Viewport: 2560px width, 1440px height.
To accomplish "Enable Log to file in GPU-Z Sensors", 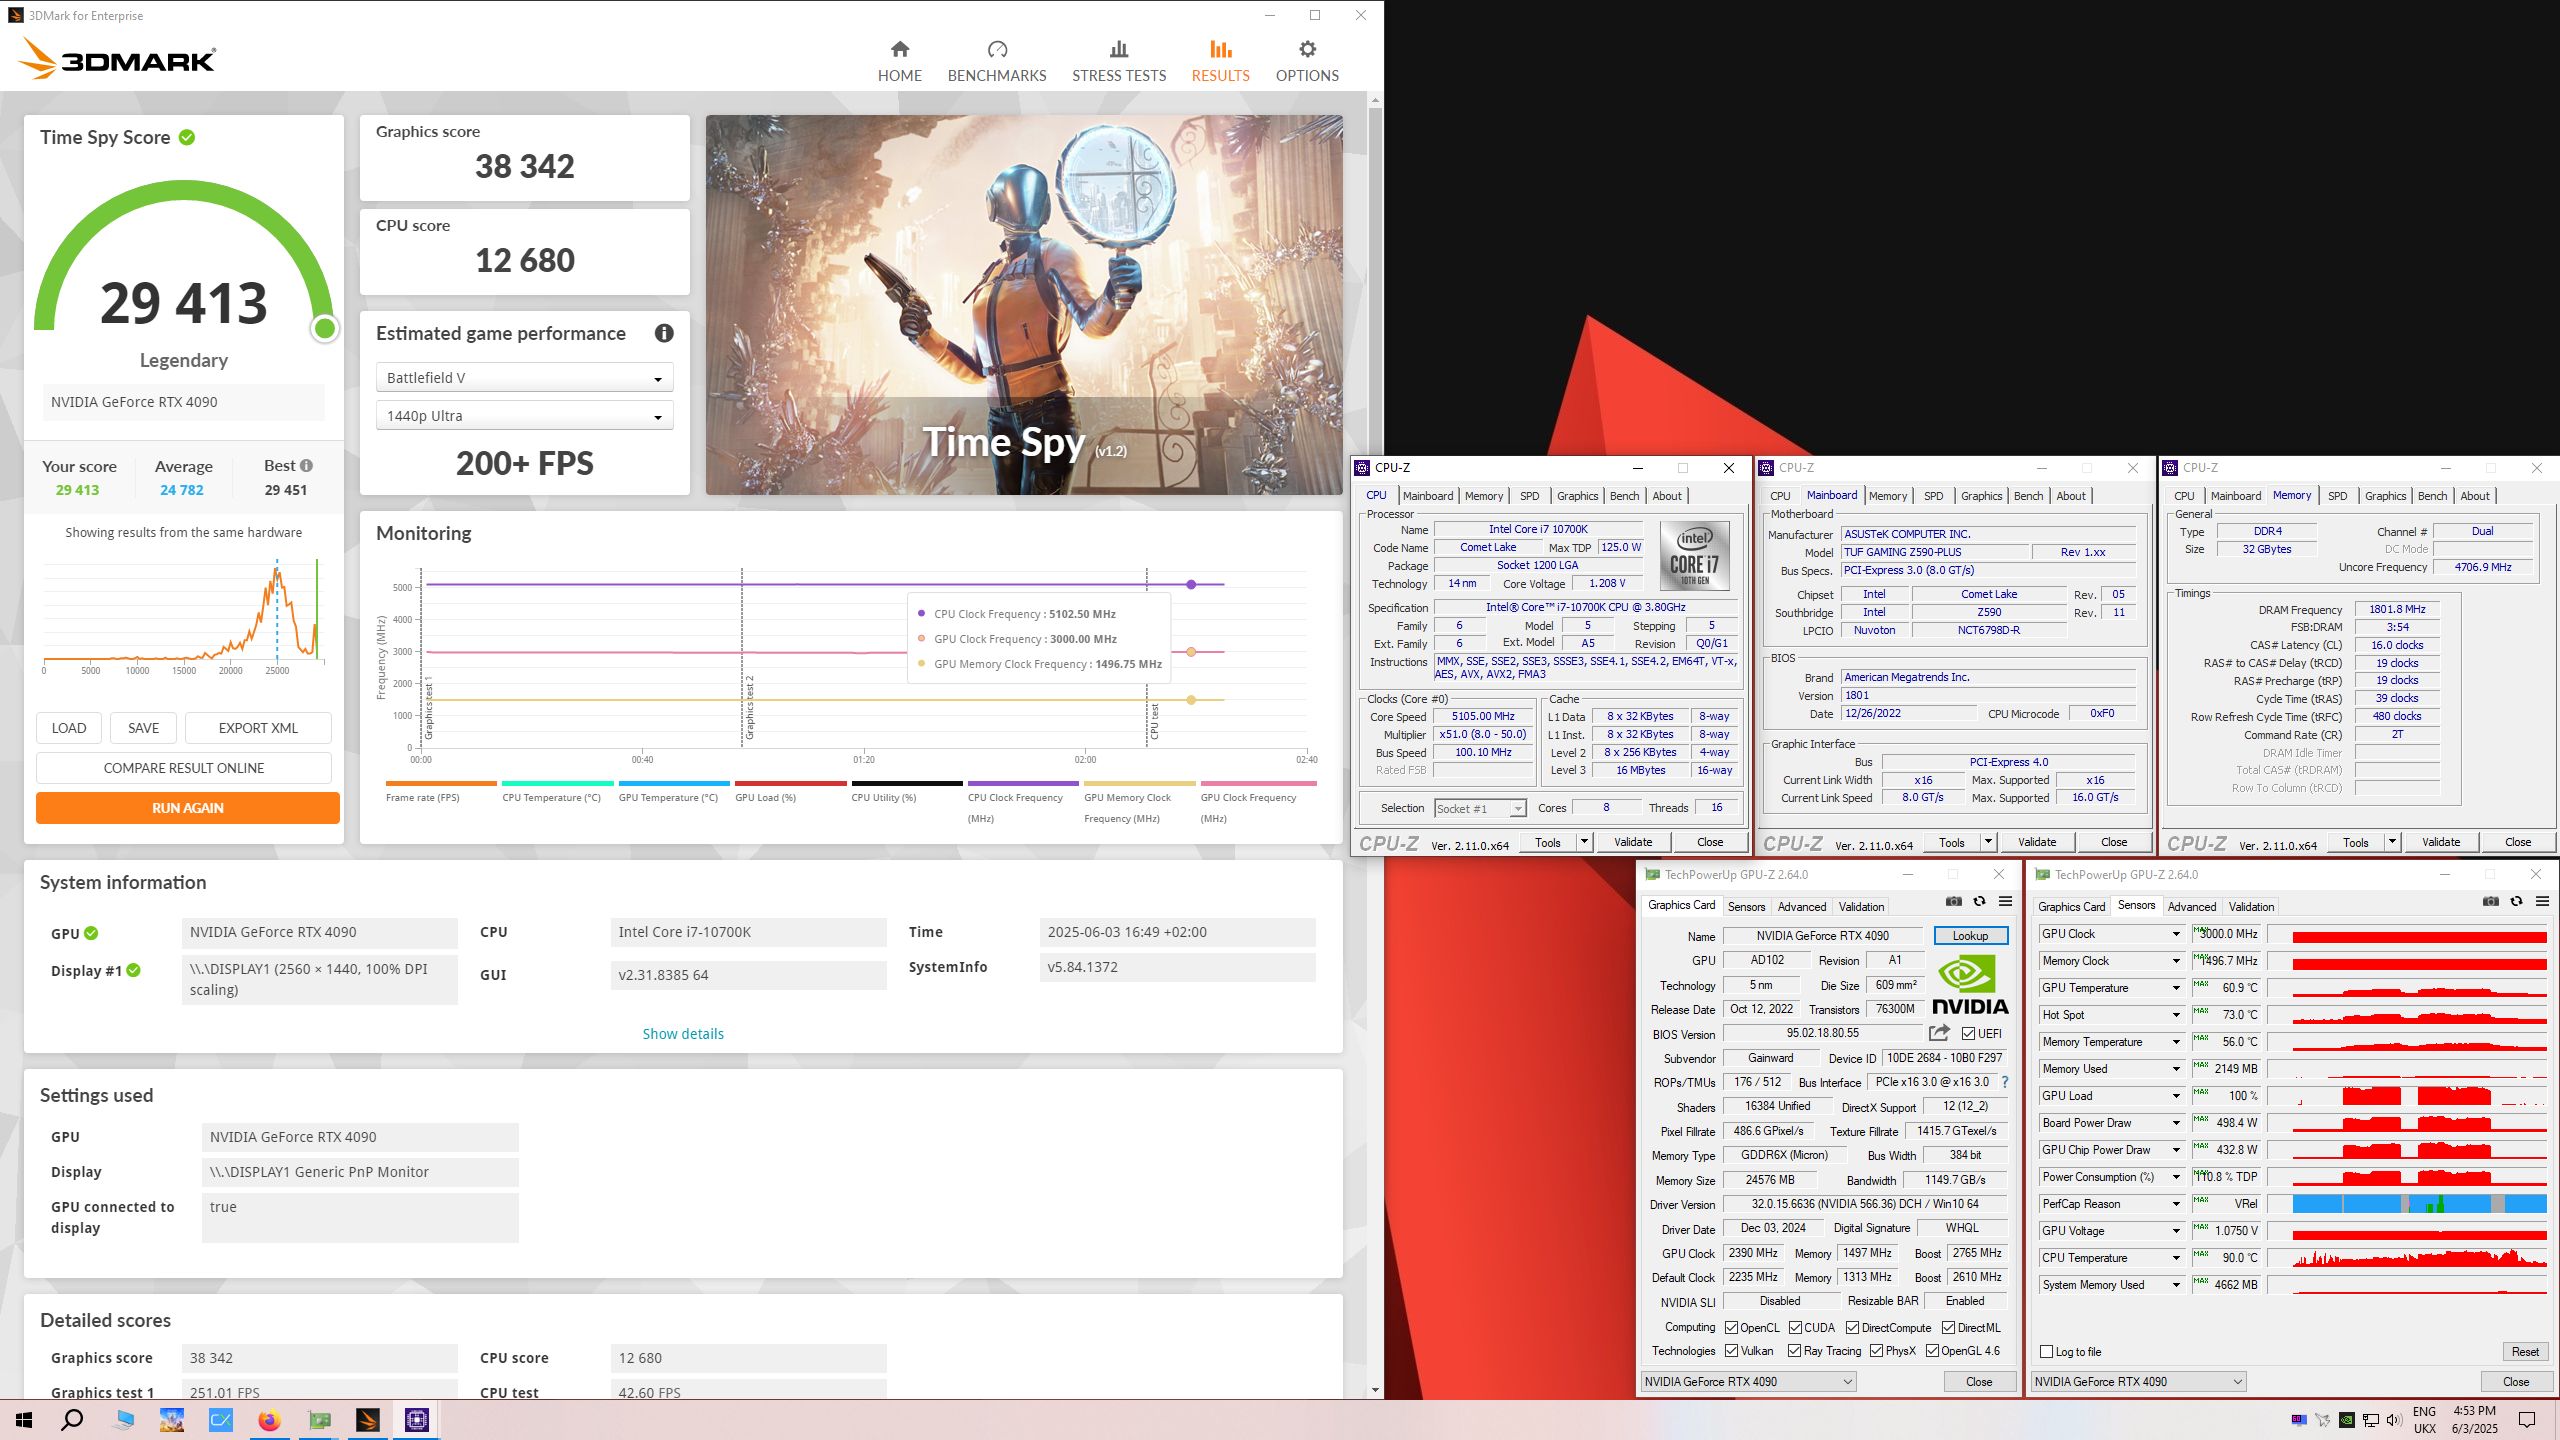I will [x=2046, y=1352].
